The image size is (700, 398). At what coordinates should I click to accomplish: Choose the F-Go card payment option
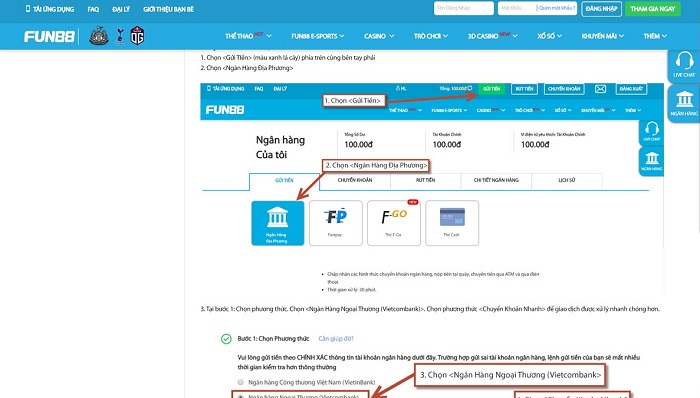pyautogui.click(x=394, y=223)
